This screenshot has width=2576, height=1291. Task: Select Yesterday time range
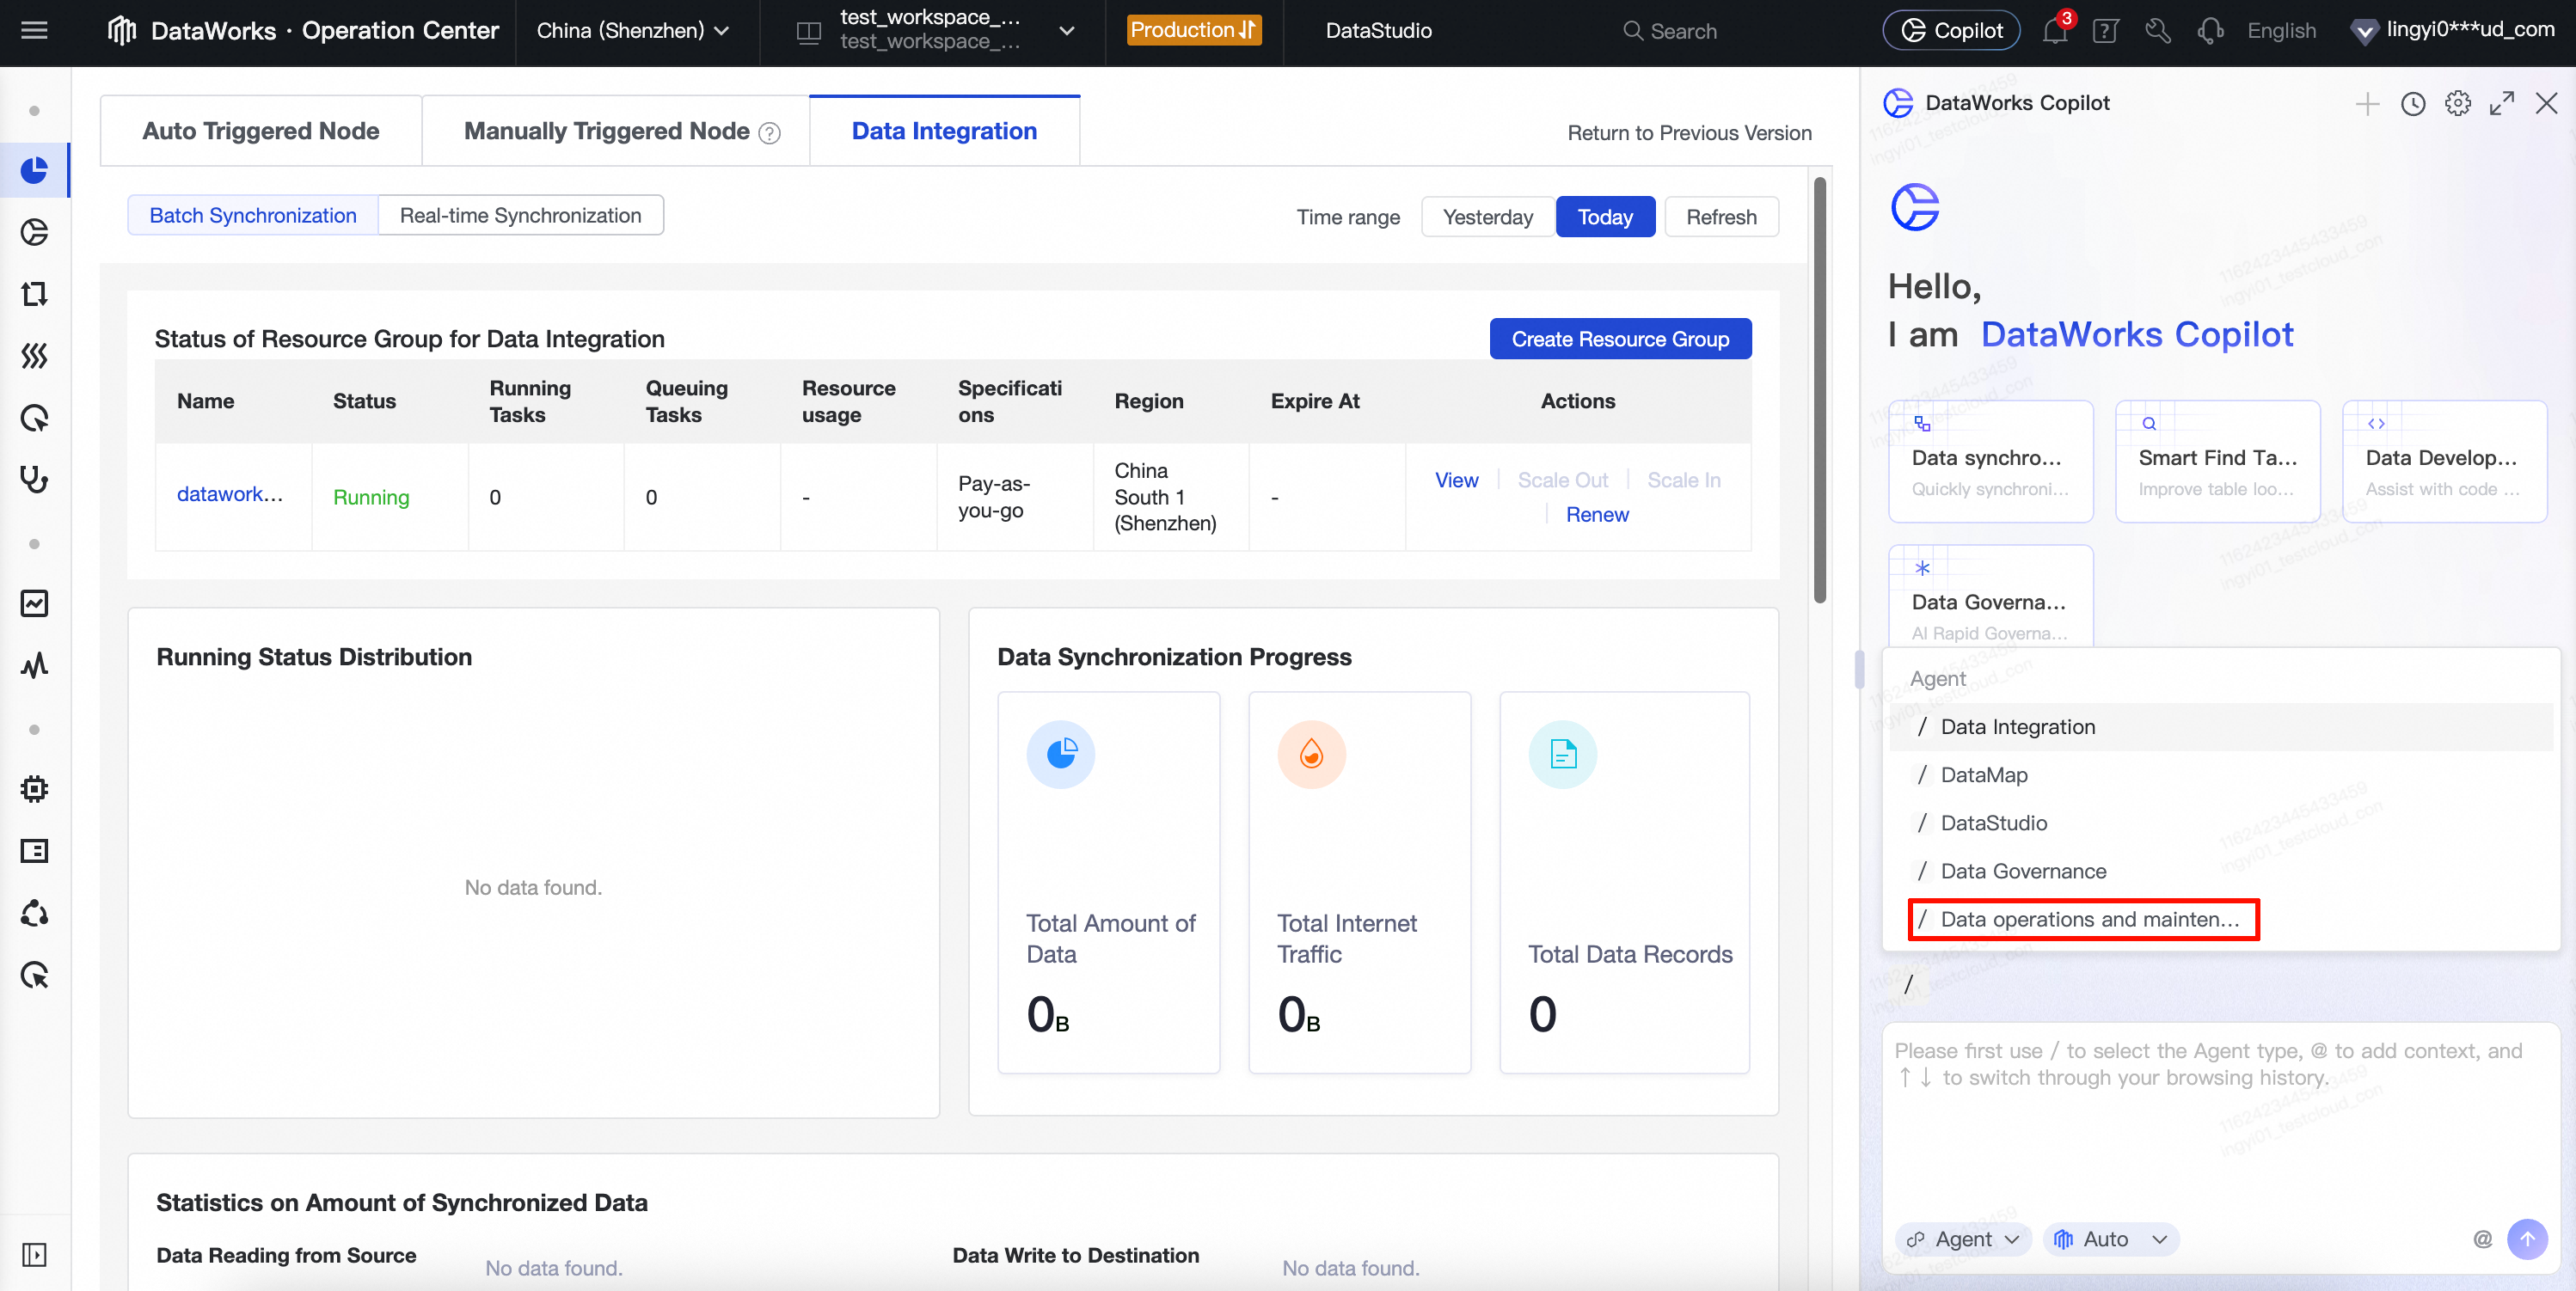pos(1487,217)
